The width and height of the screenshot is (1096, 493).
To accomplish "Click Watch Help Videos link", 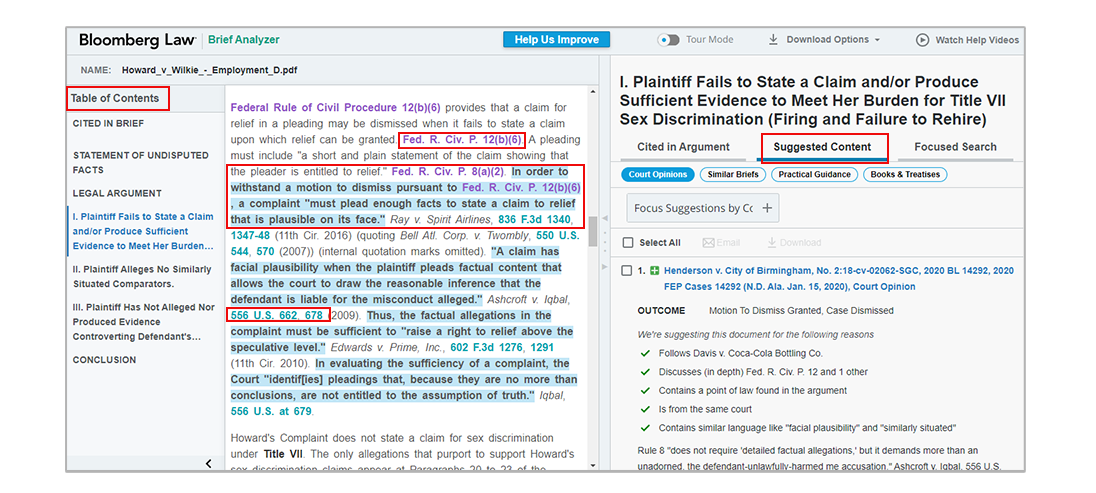I will click(977, 40).
